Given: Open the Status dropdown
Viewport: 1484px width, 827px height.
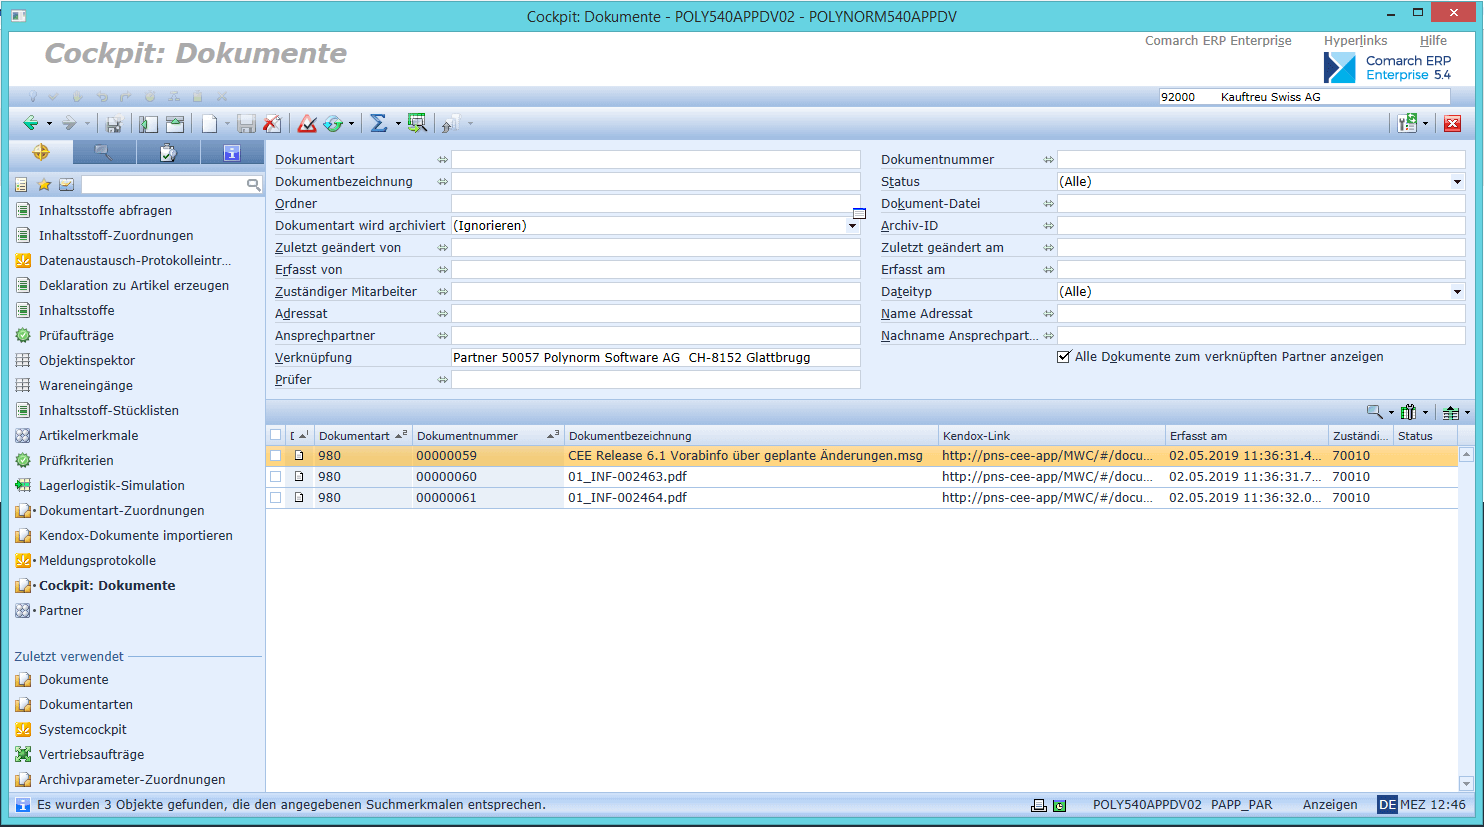Looking at the screenshot, I should point(1457,182).
